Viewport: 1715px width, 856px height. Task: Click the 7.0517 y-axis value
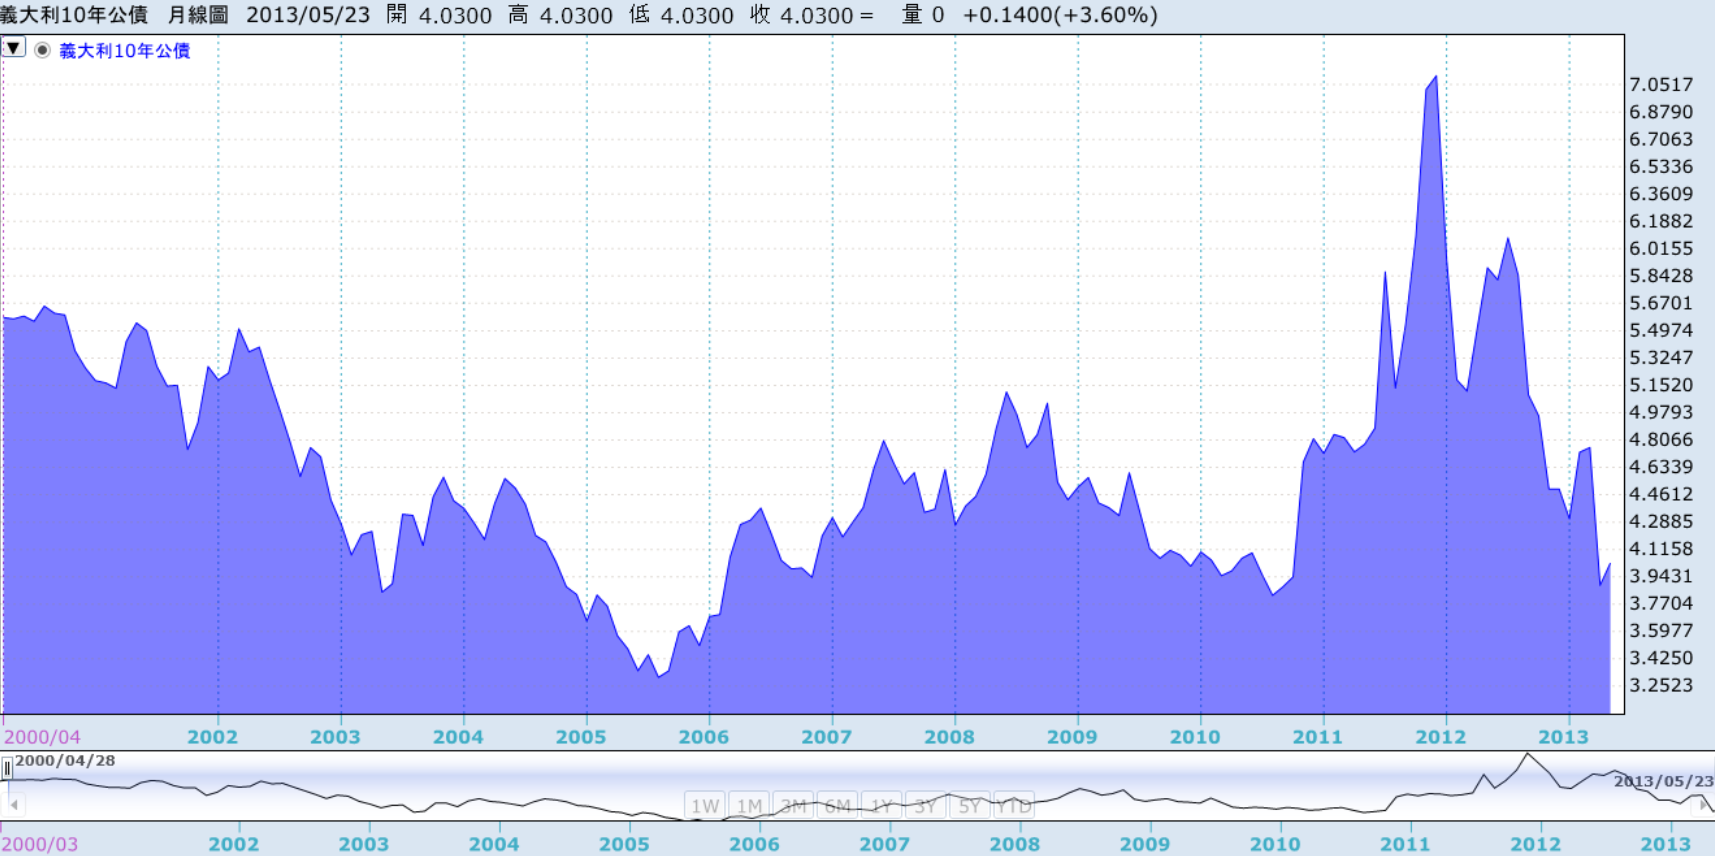(x=1661, y=85)
